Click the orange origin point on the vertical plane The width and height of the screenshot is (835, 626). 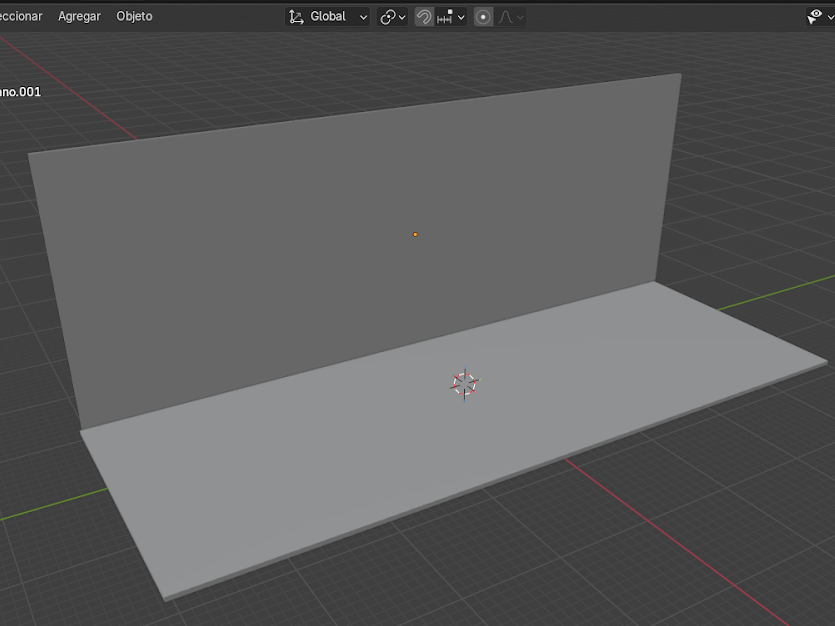(415, 234)
